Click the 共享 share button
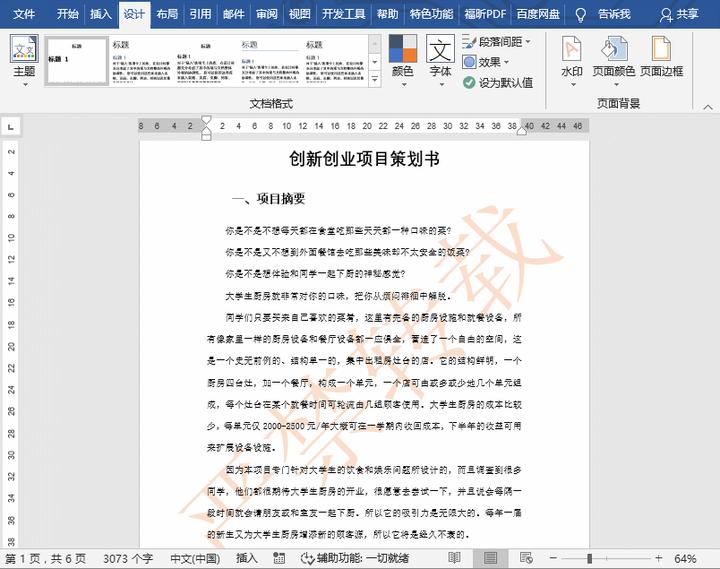 click(x=679, y=14)
